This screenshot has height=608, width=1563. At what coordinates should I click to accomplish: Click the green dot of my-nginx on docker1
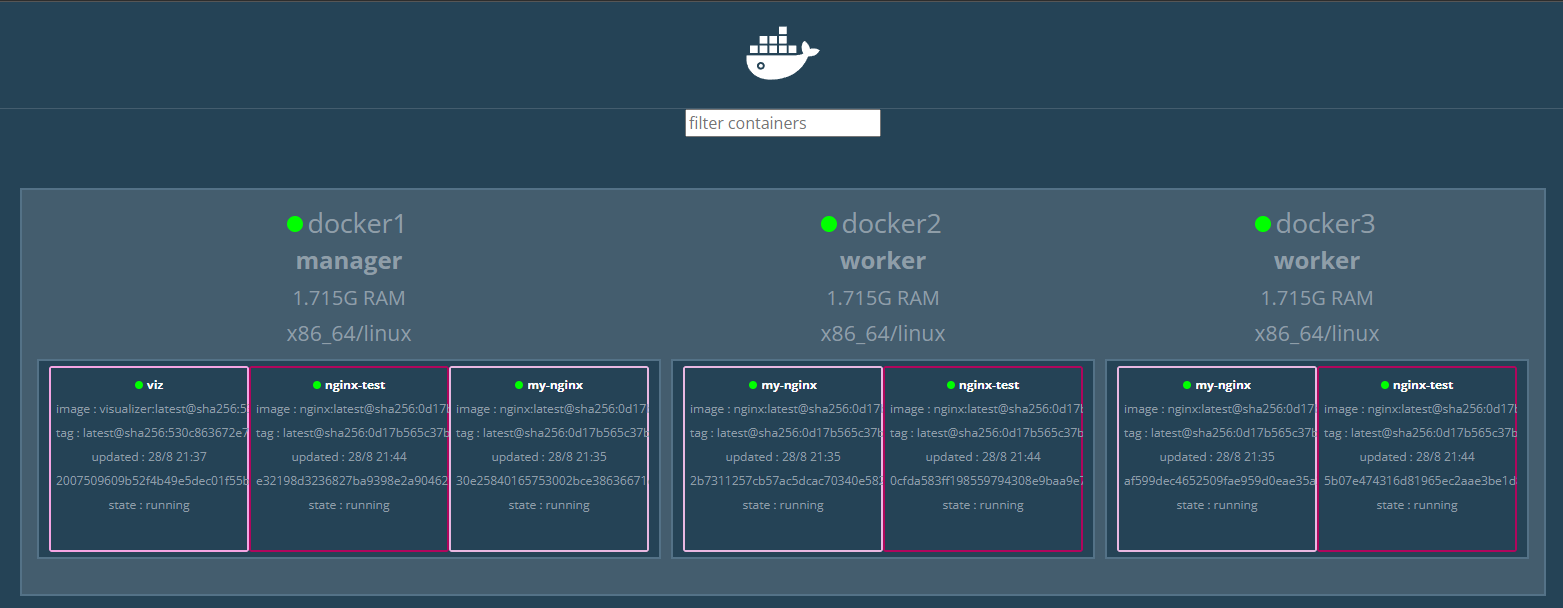click(519, 385)
